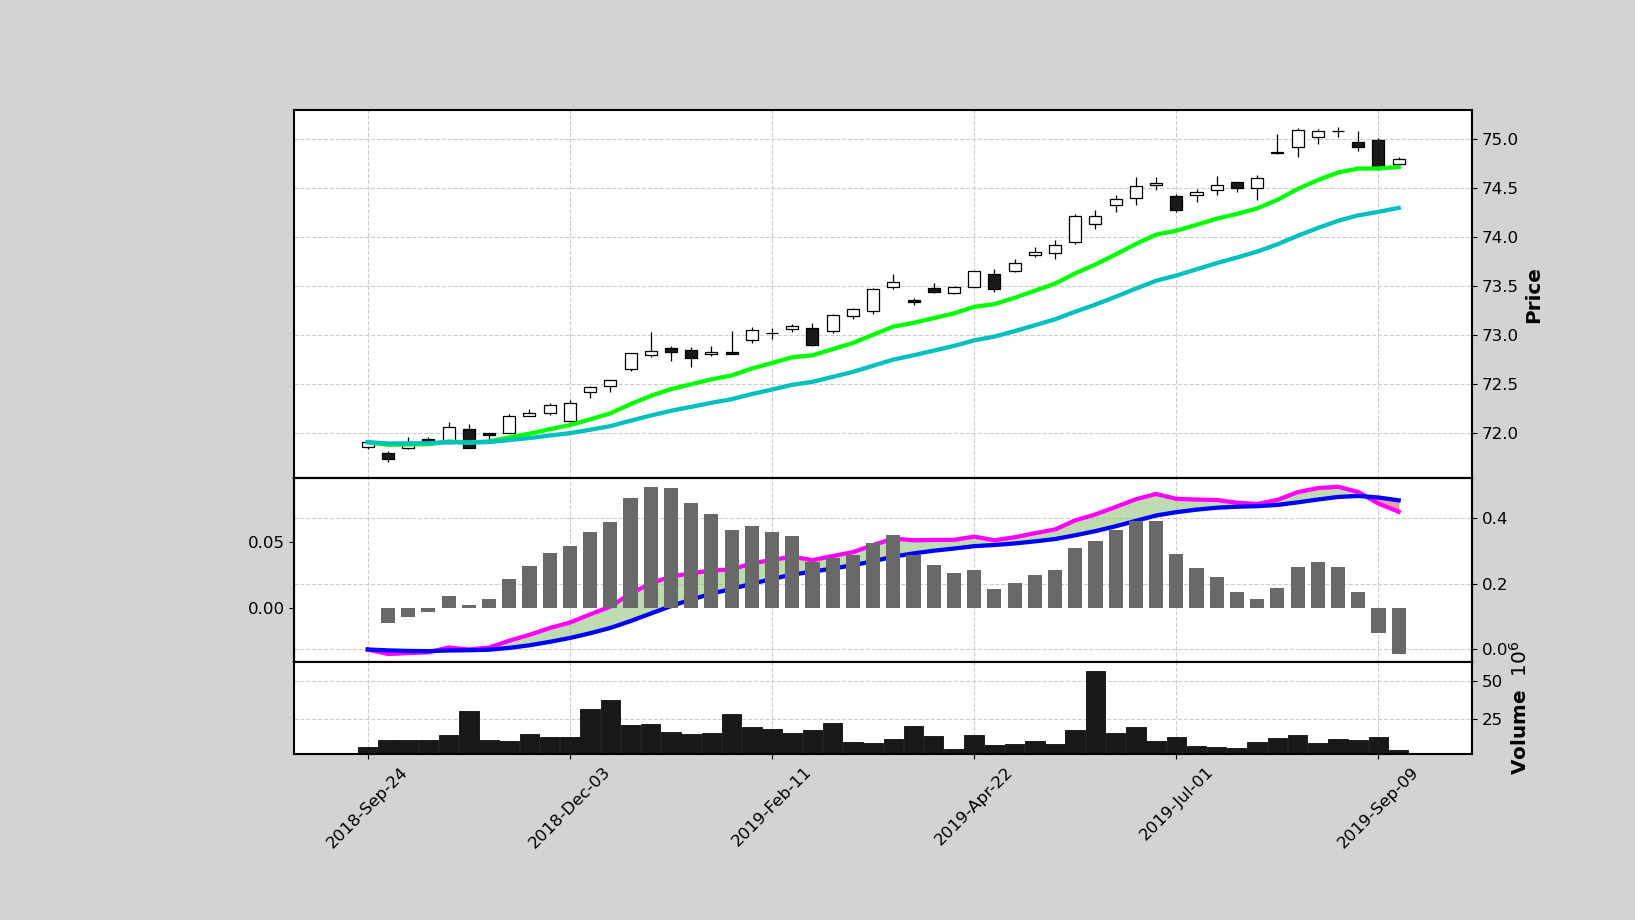The height and width of the screenshot is (920, 1635).
Task: Click the 0.2 MACD axis label
Action: coord(1496,585)
